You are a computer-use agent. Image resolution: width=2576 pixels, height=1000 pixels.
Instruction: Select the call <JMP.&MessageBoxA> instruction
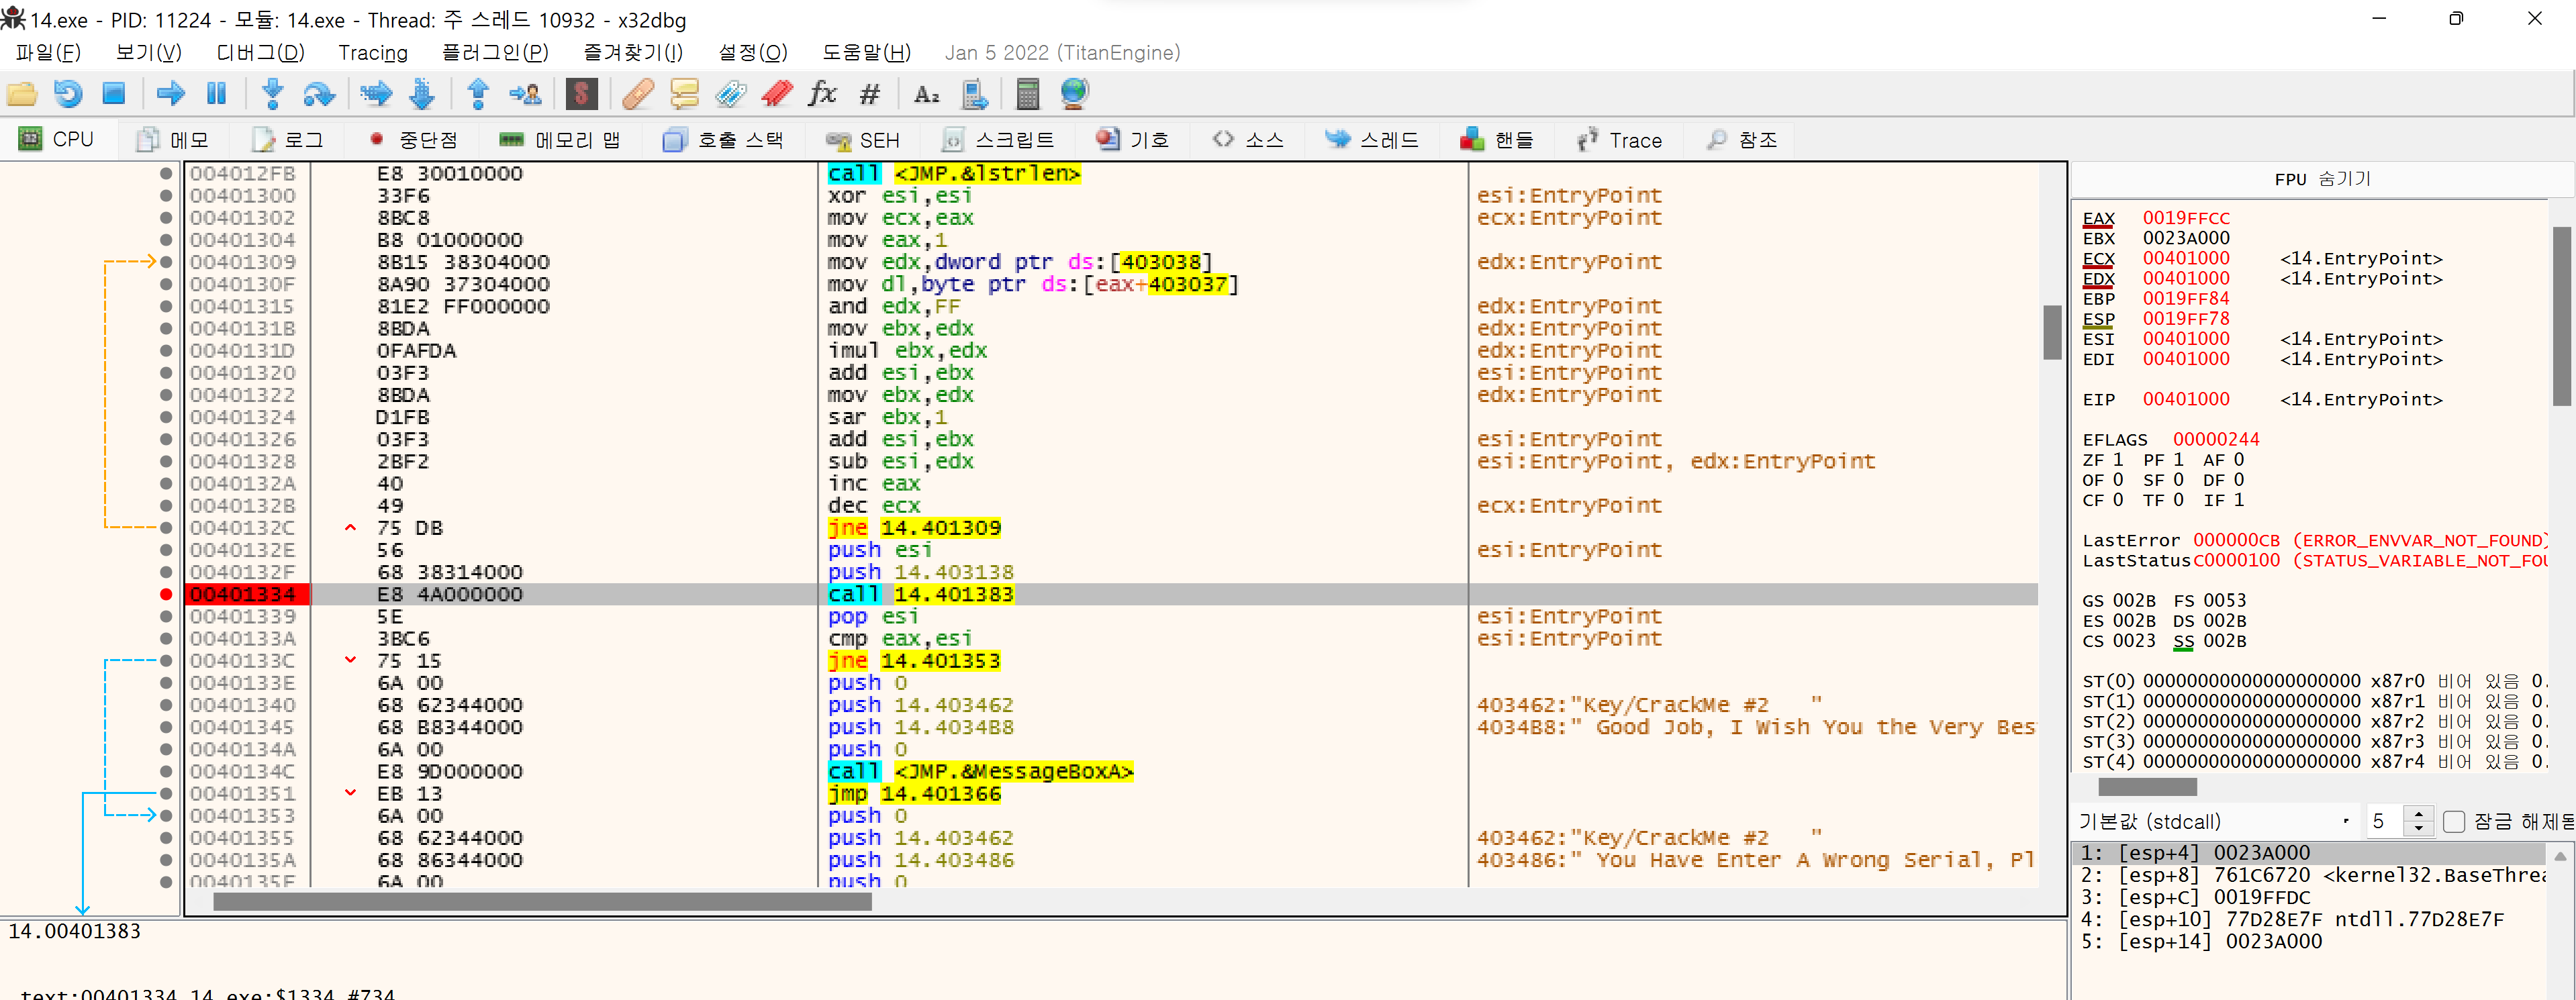point(980,771)
